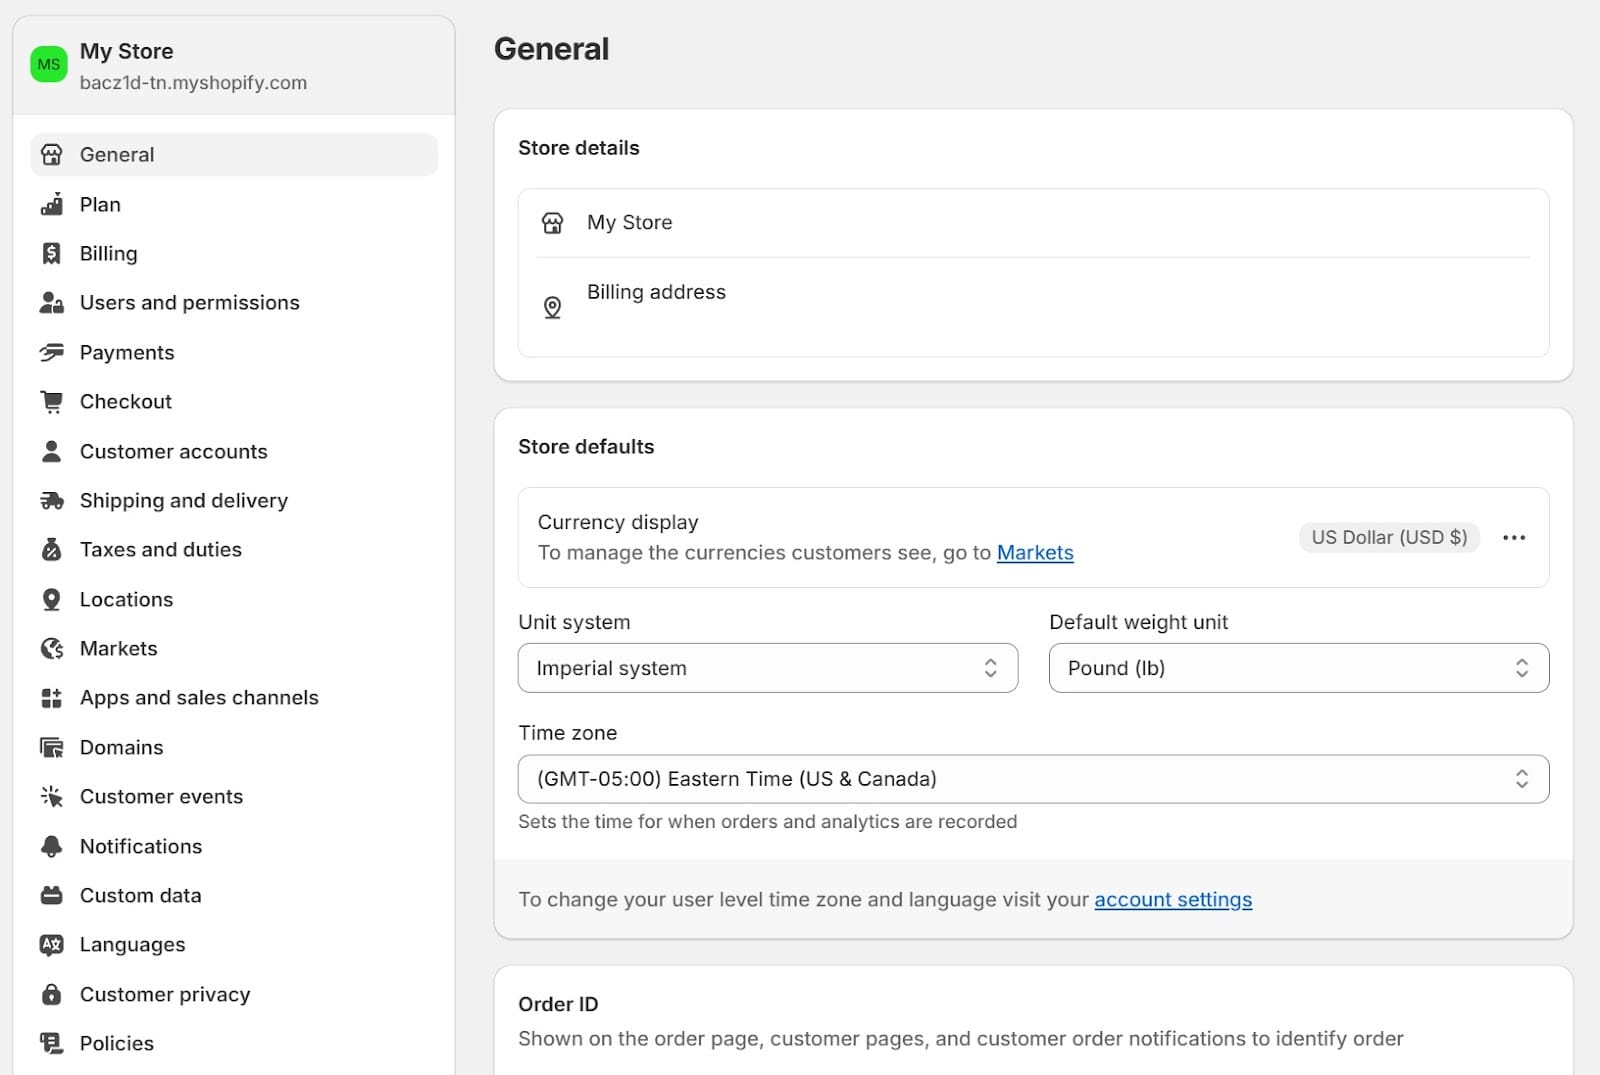Click the Markets globe icon
Screen dimensions: 1600x1075
(51, 648)
